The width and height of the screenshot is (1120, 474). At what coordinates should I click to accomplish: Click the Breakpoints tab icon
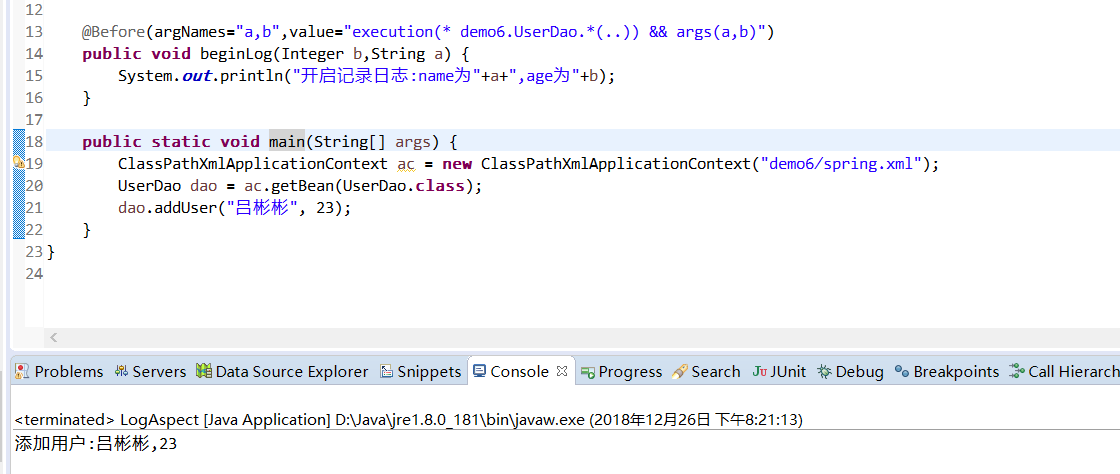tap(902, 372)
